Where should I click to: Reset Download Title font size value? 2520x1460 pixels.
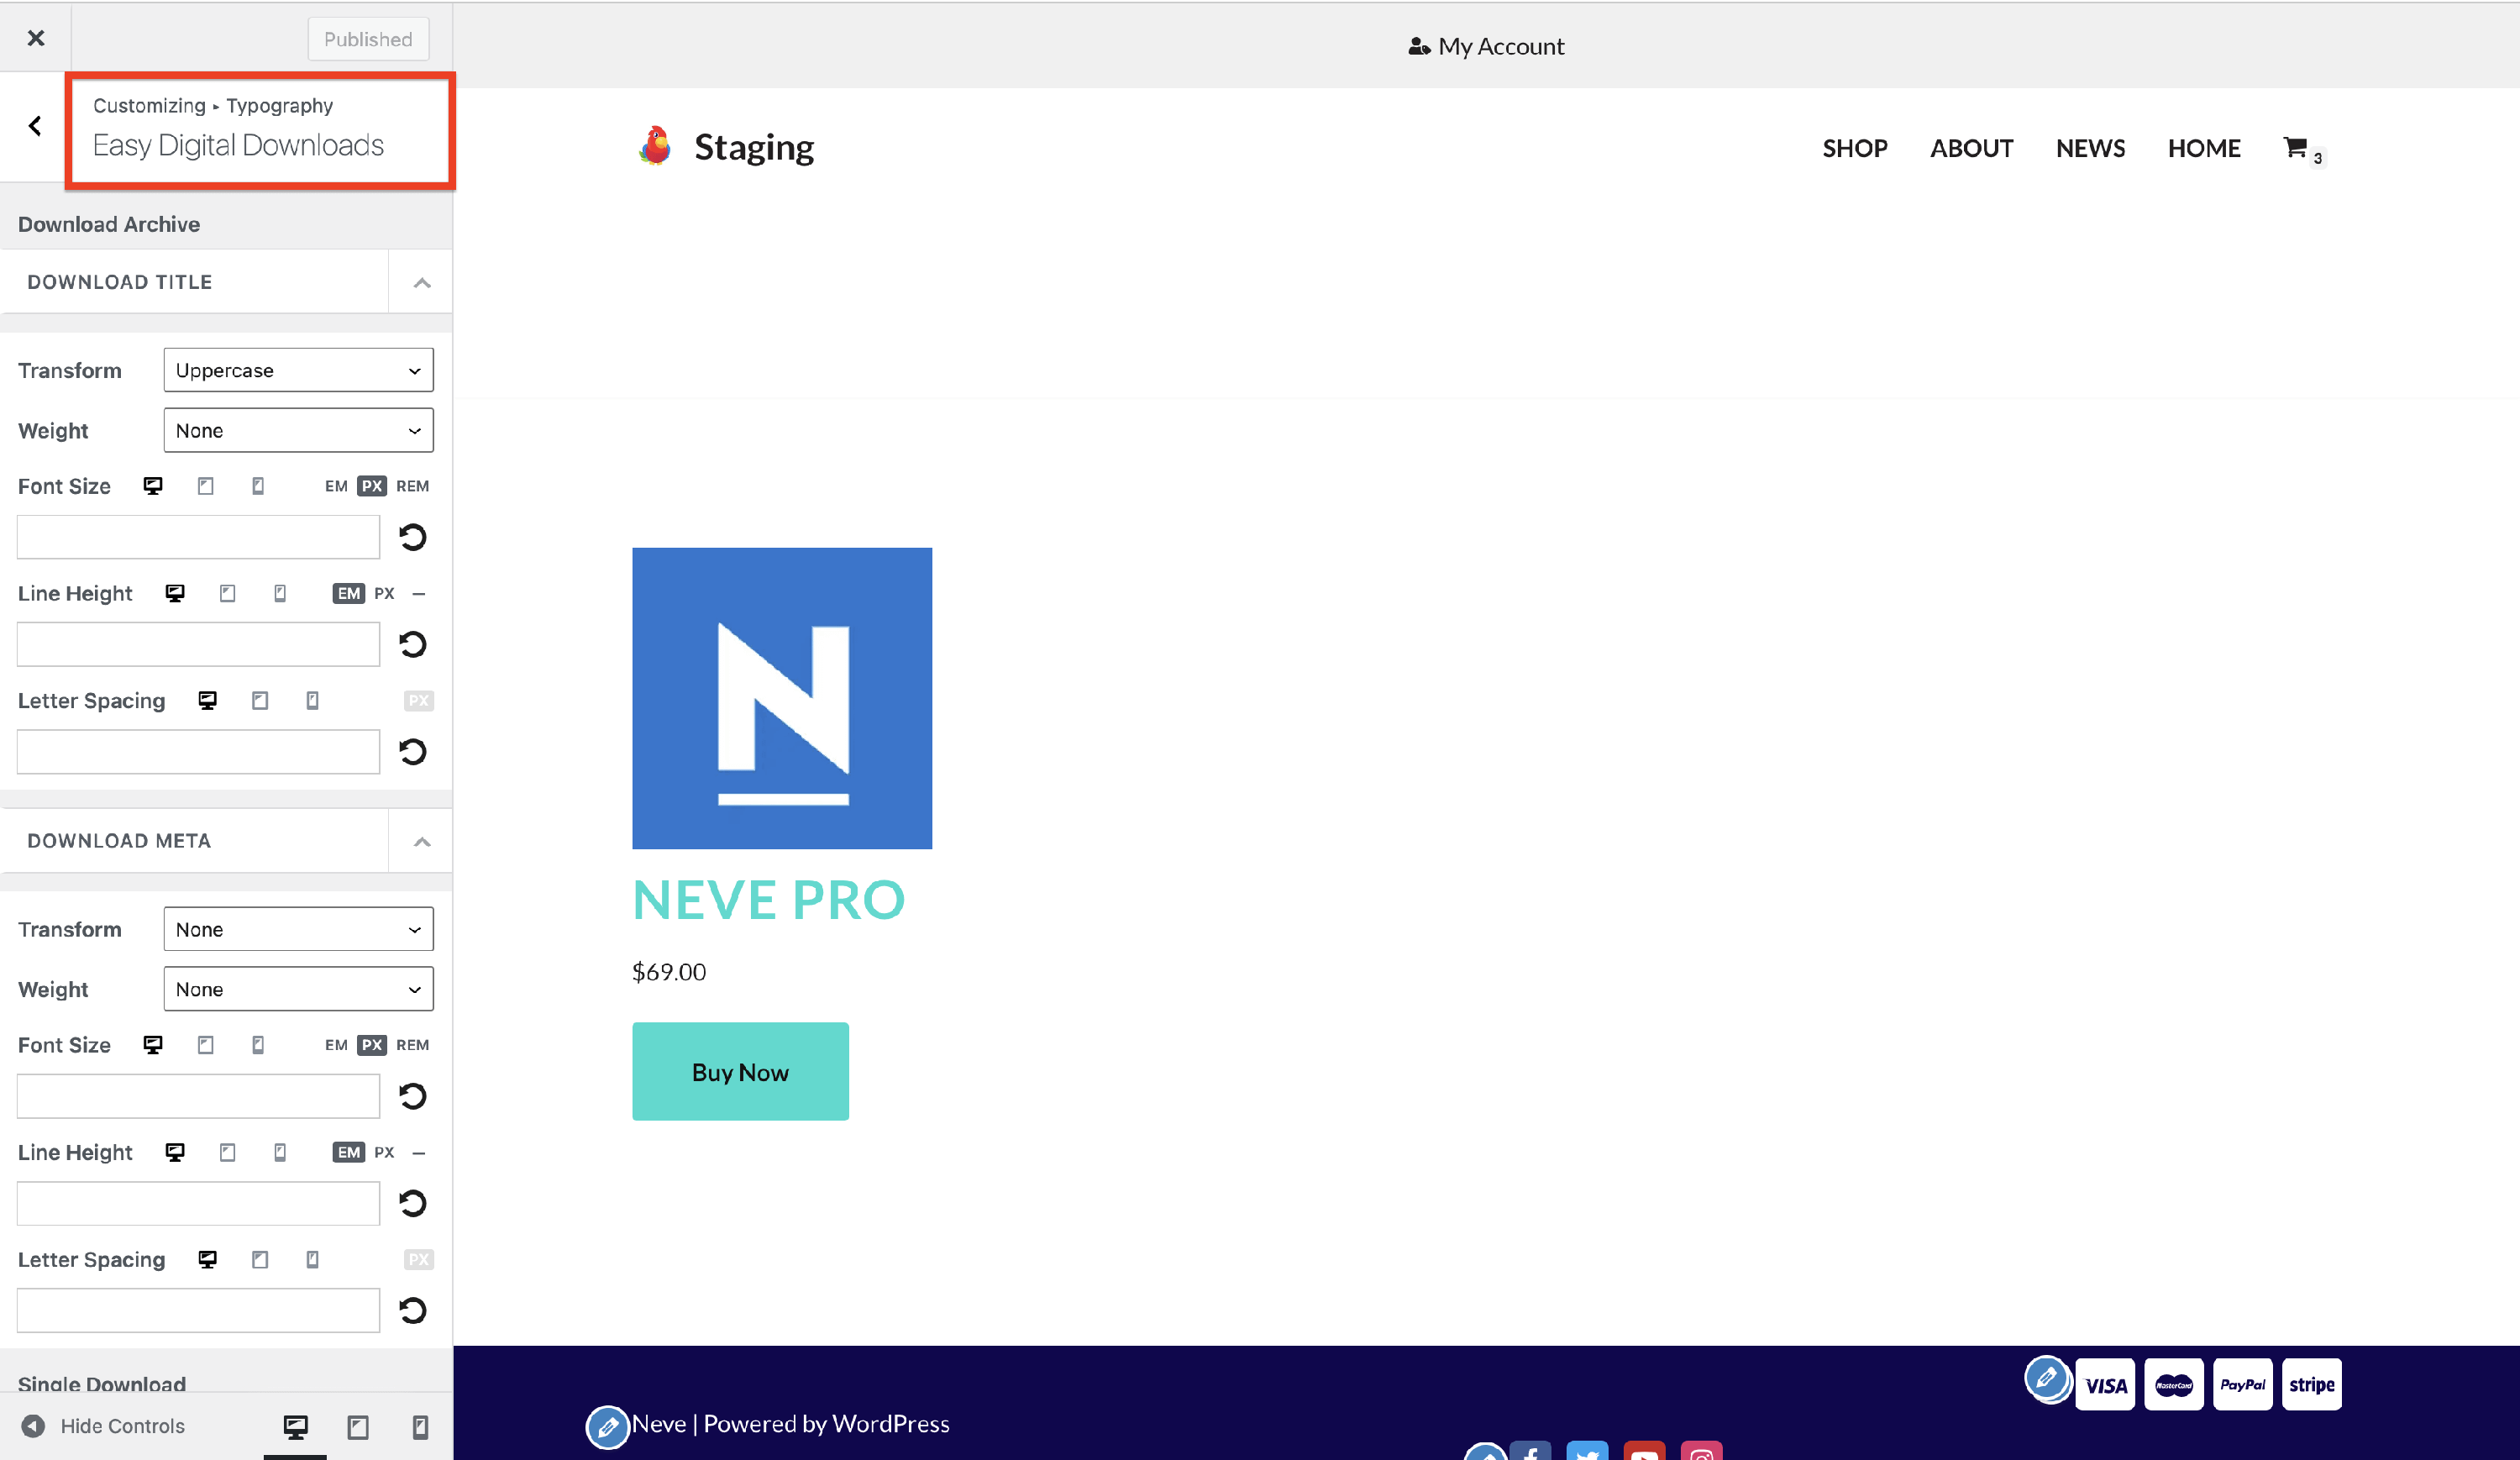[413, 538]
